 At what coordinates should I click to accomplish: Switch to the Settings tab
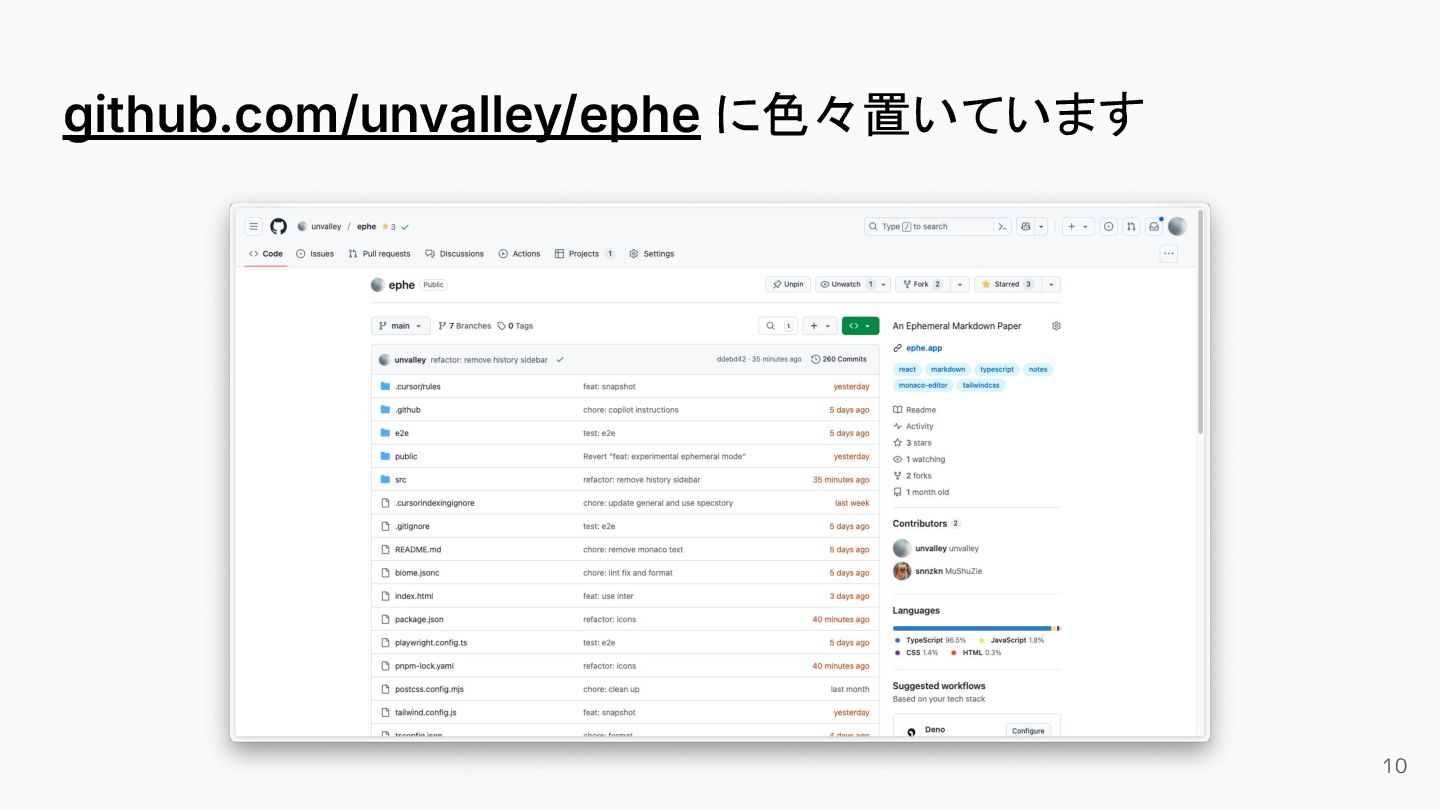coord(651,254)
